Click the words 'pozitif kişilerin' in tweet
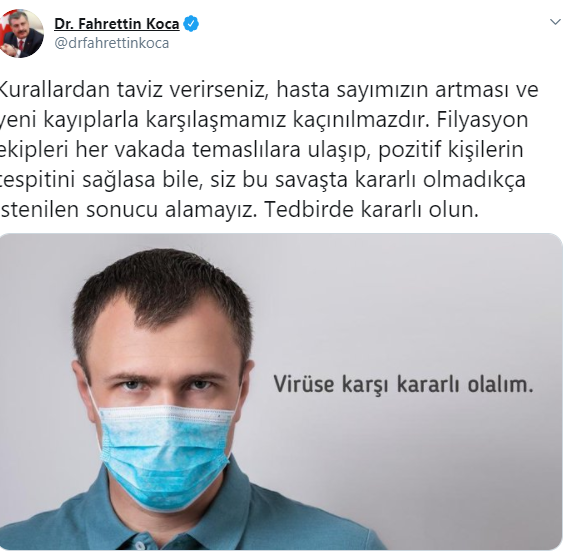 coord(451,150)
